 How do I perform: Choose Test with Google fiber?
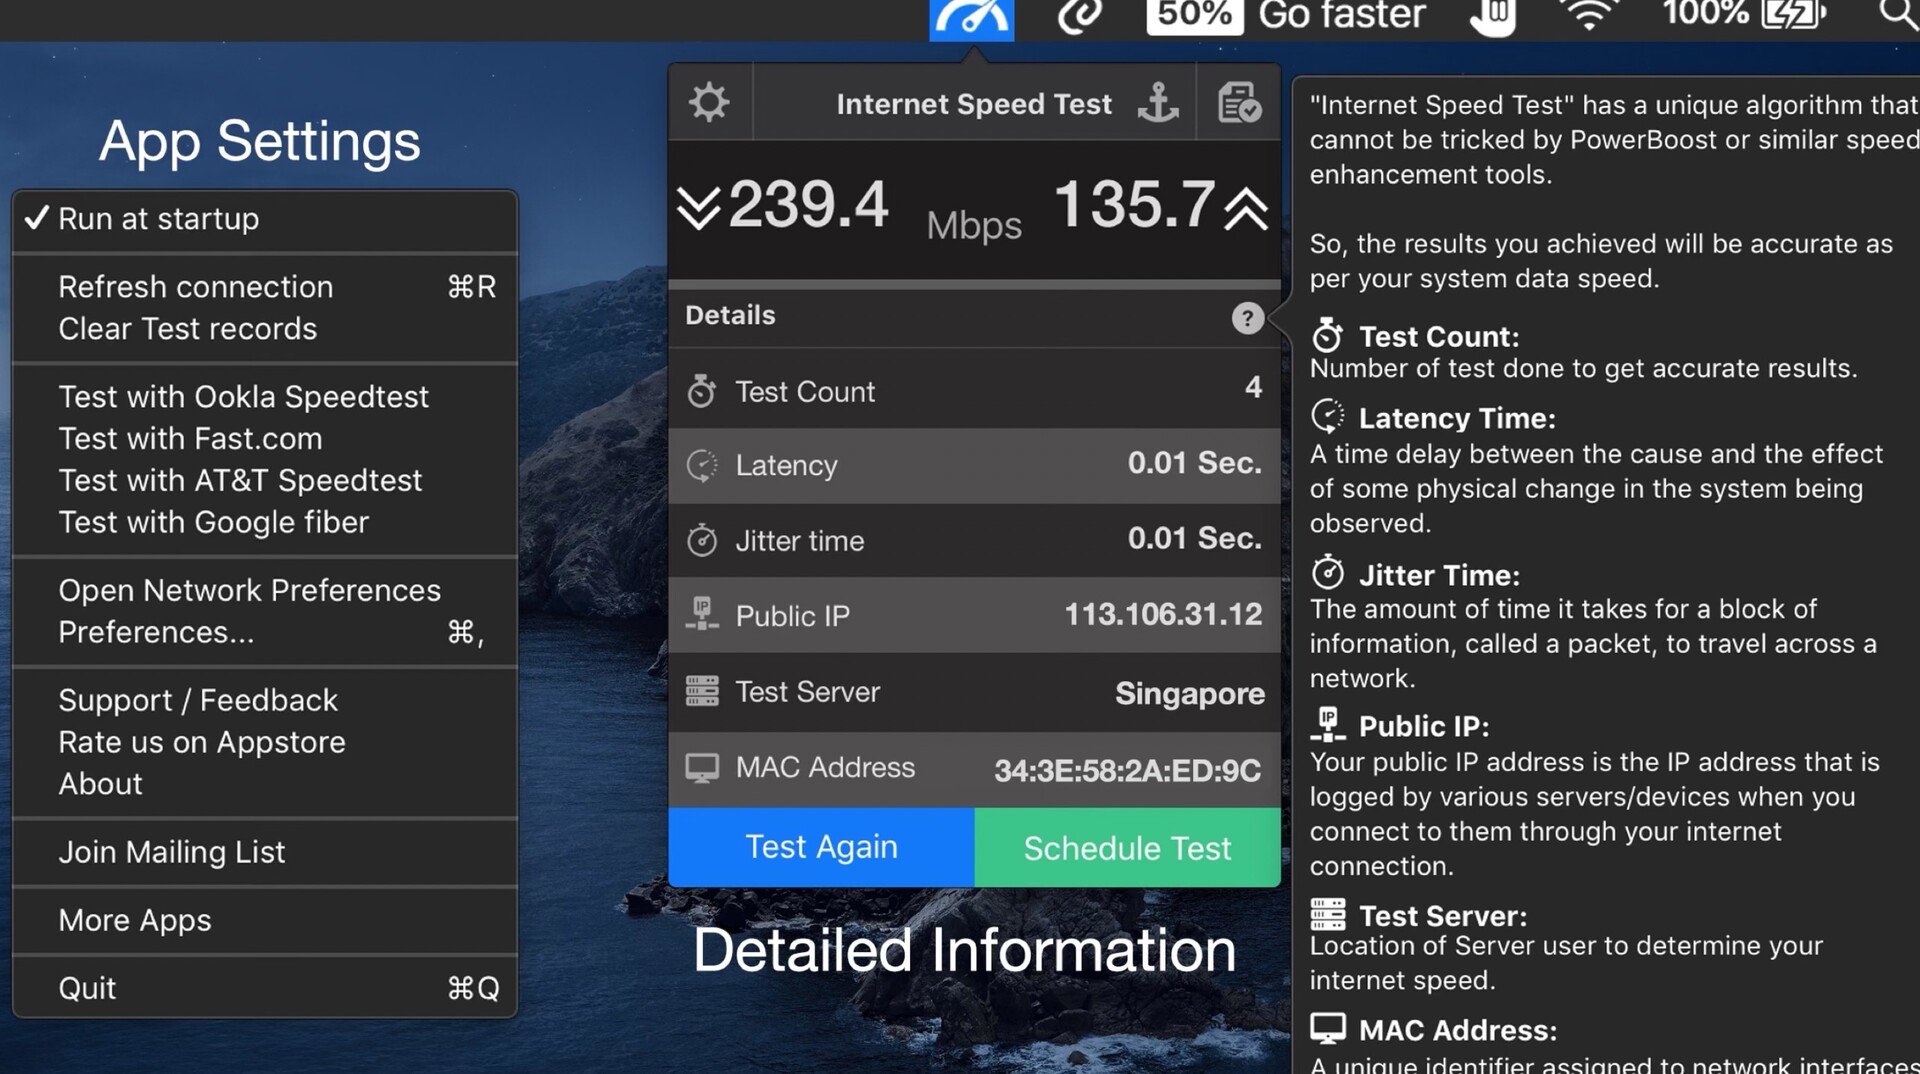265,523
